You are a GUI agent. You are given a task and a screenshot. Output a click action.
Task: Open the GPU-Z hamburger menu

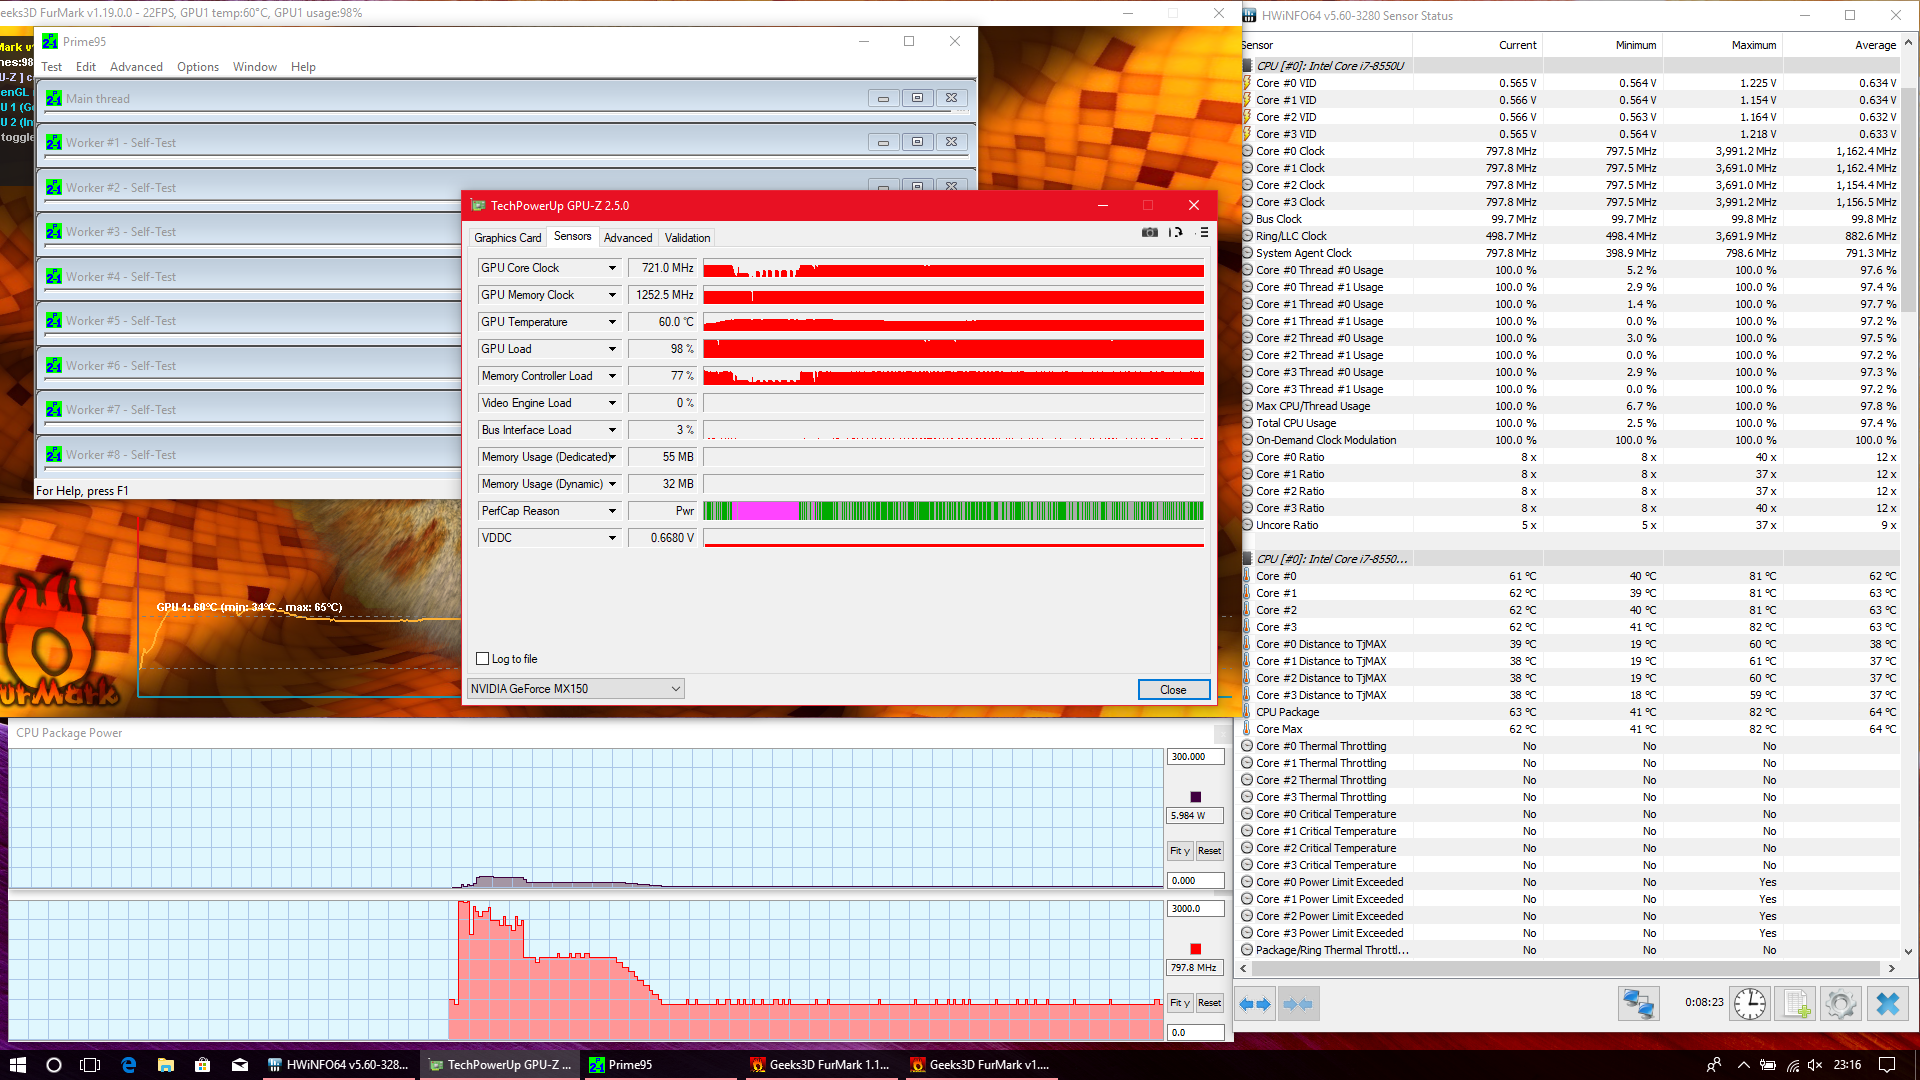coord(1204,232)
